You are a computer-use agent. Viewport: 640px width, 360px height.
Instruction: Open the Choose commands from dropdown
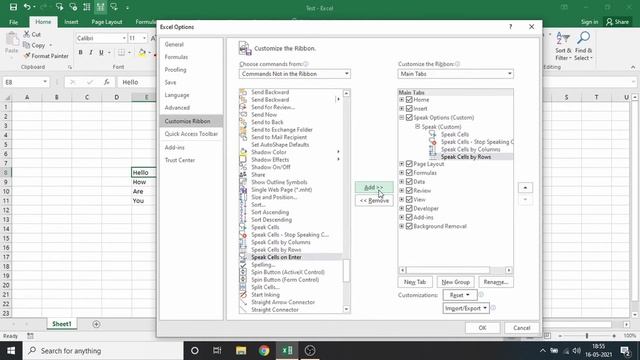point(295,74)
